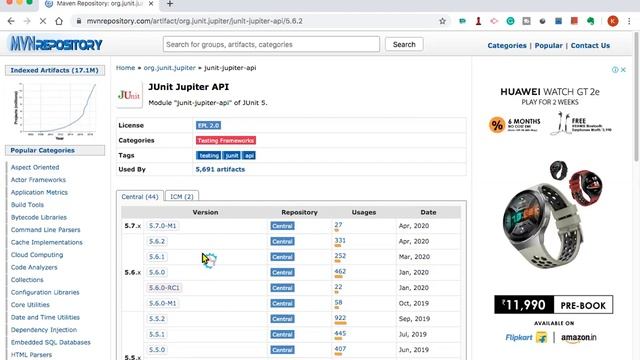Close the Maven Repository tab

[x=151, y=4]
